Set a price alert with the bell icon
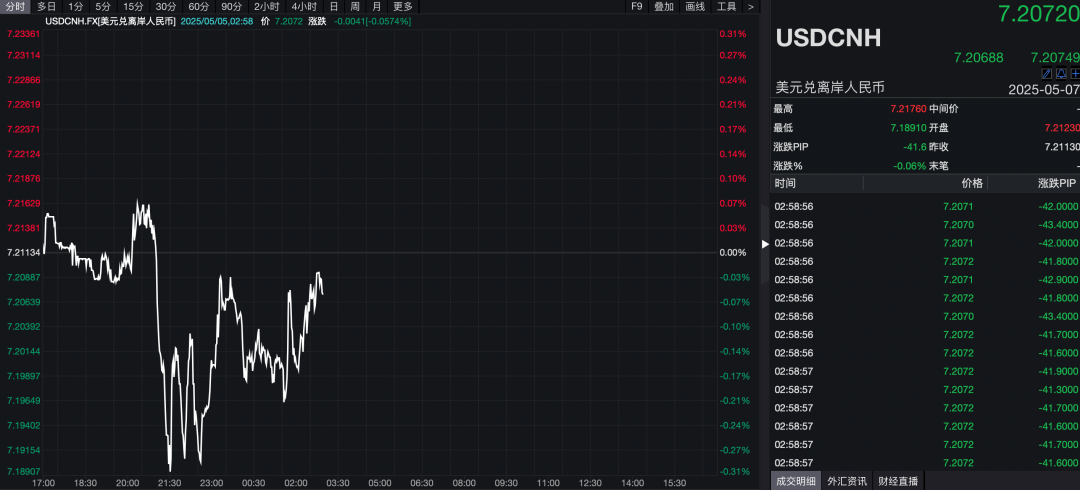The height and width of the screenshot is (490, 1080). [x=1061, y=73]
